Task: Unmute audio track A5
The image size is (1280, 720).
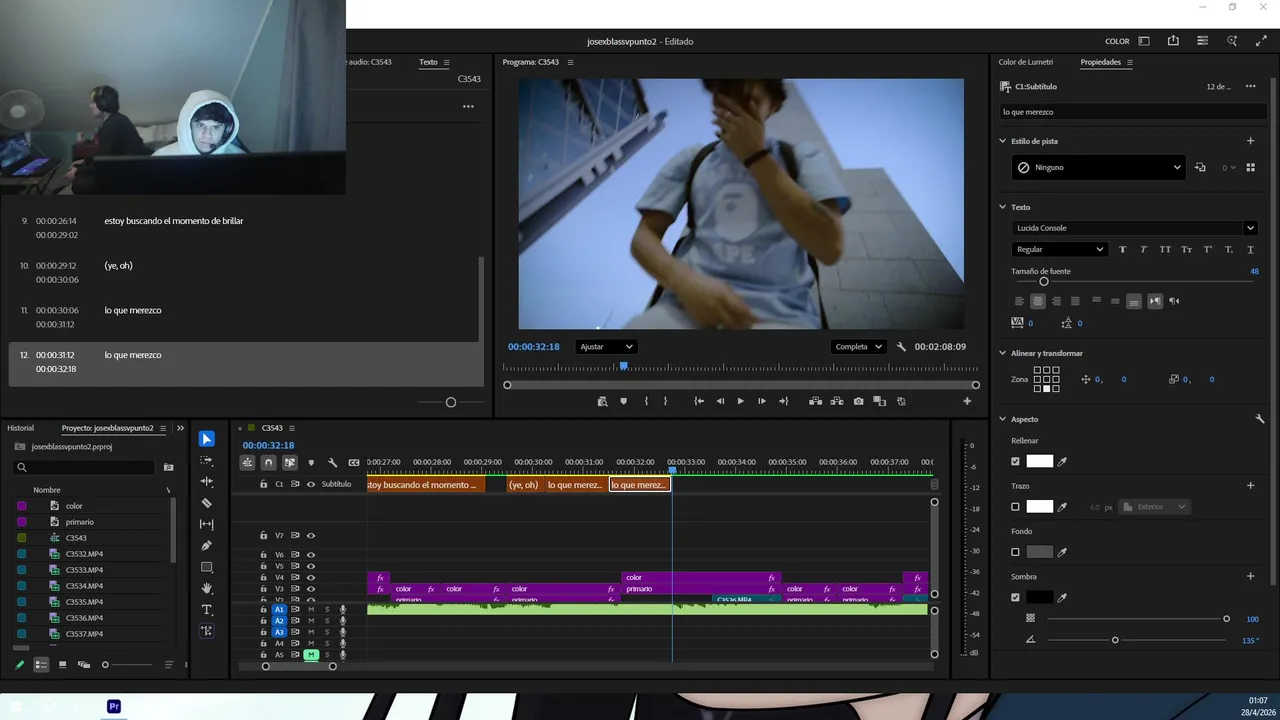Action: click(x=311, y=655)
